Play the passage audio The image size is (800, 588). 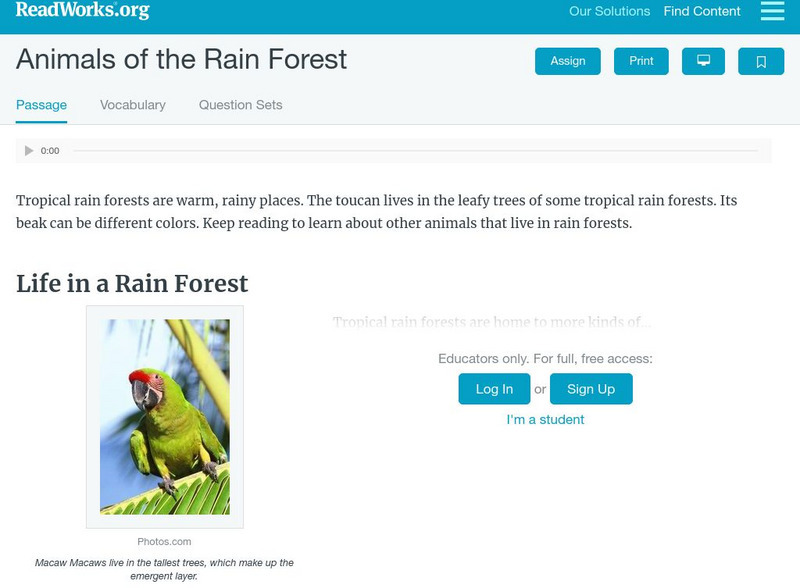pyautogui.click(x=29, y=151)
